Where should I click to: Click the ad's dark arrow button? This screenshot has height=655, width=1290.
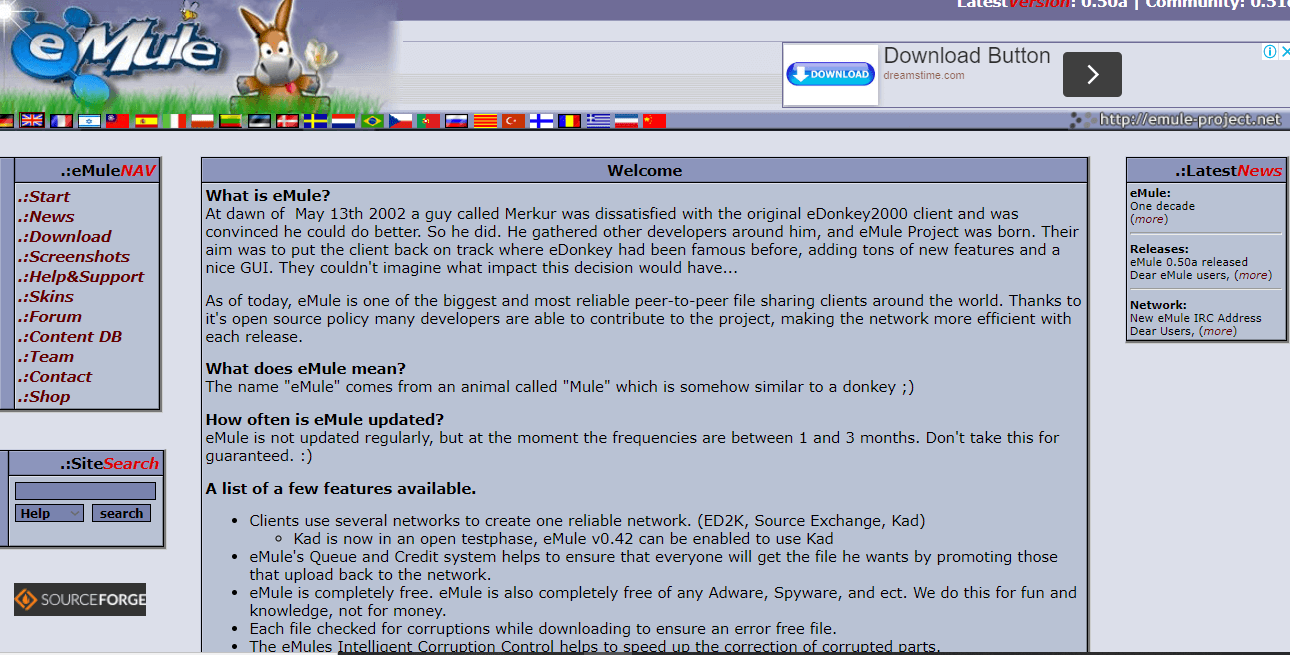pos(1092,74)
